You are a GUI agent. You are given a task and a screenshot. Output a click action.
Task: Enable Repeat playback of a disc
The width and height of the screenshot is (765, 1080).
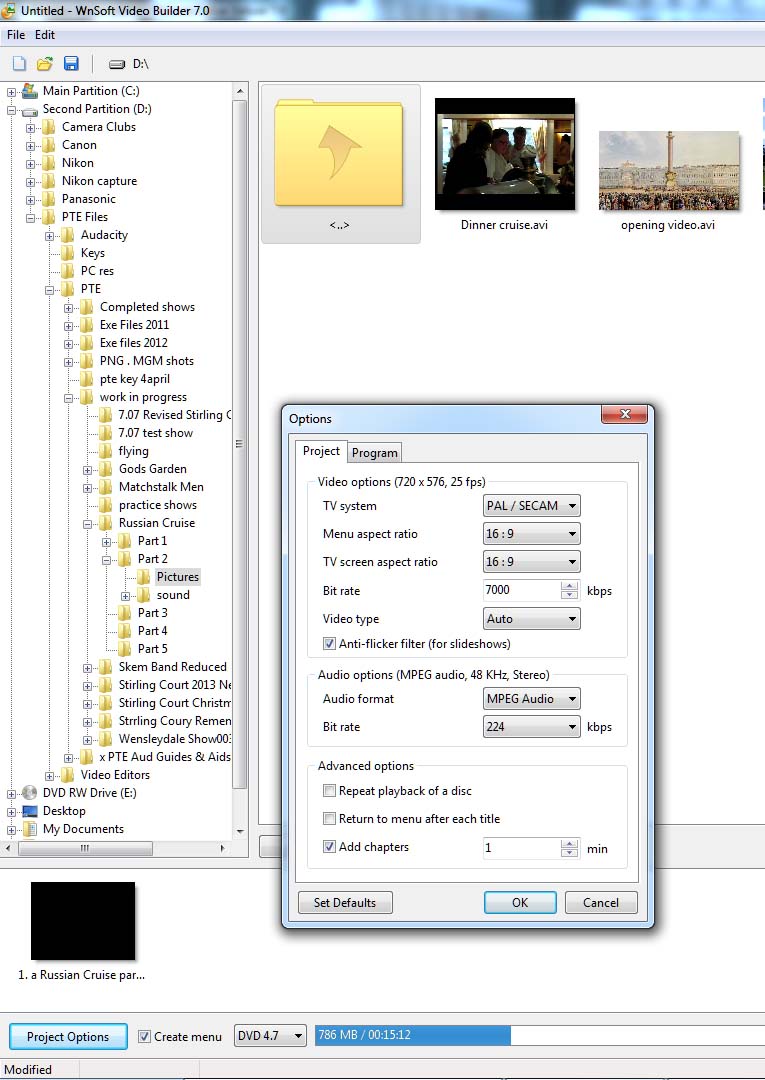[x=329, y=791]
